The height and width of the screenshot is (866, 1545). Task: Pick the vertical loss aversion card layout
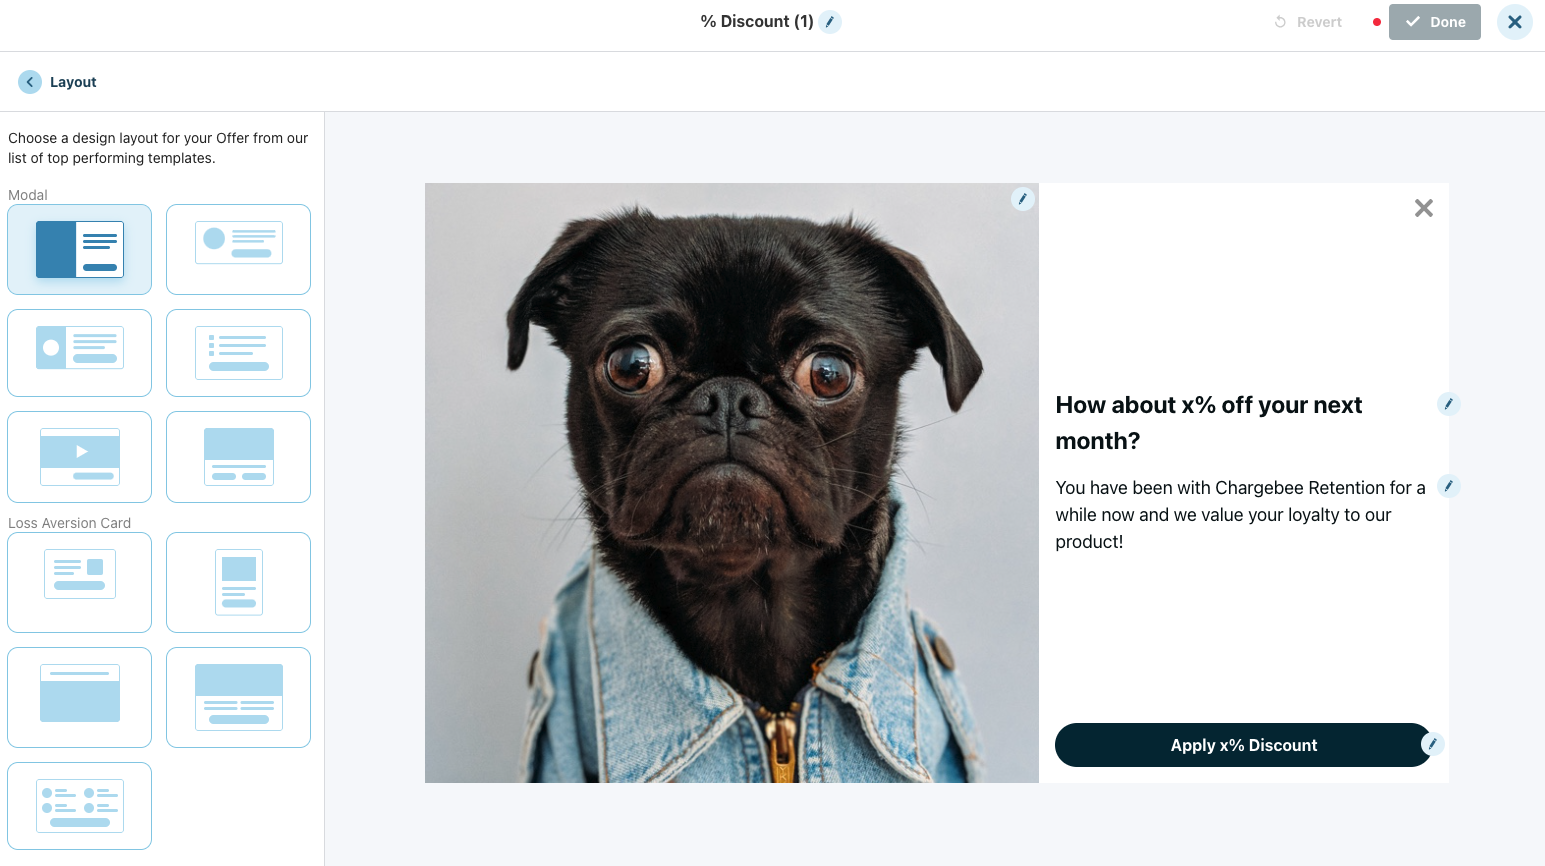[238, 582]
